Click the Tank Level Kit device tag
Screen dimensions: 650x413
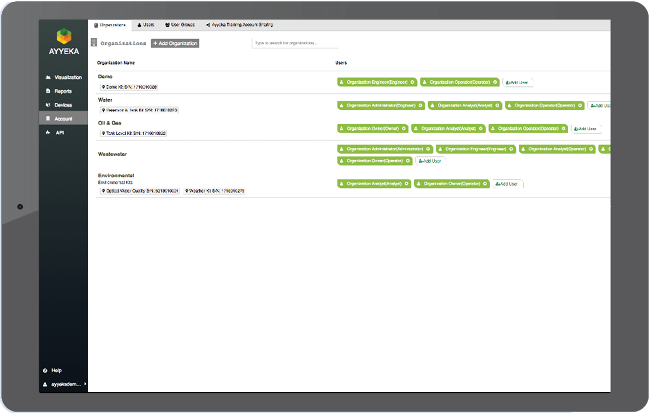[133, 132]
